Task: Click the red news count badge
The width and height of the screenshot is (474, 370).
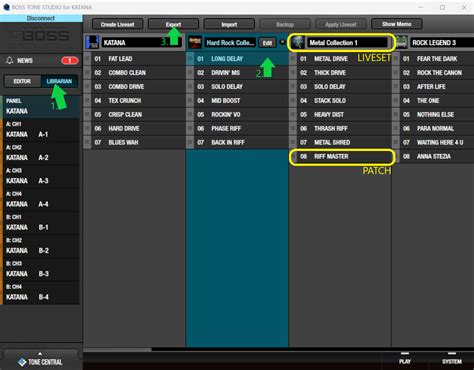Action: 69,60
